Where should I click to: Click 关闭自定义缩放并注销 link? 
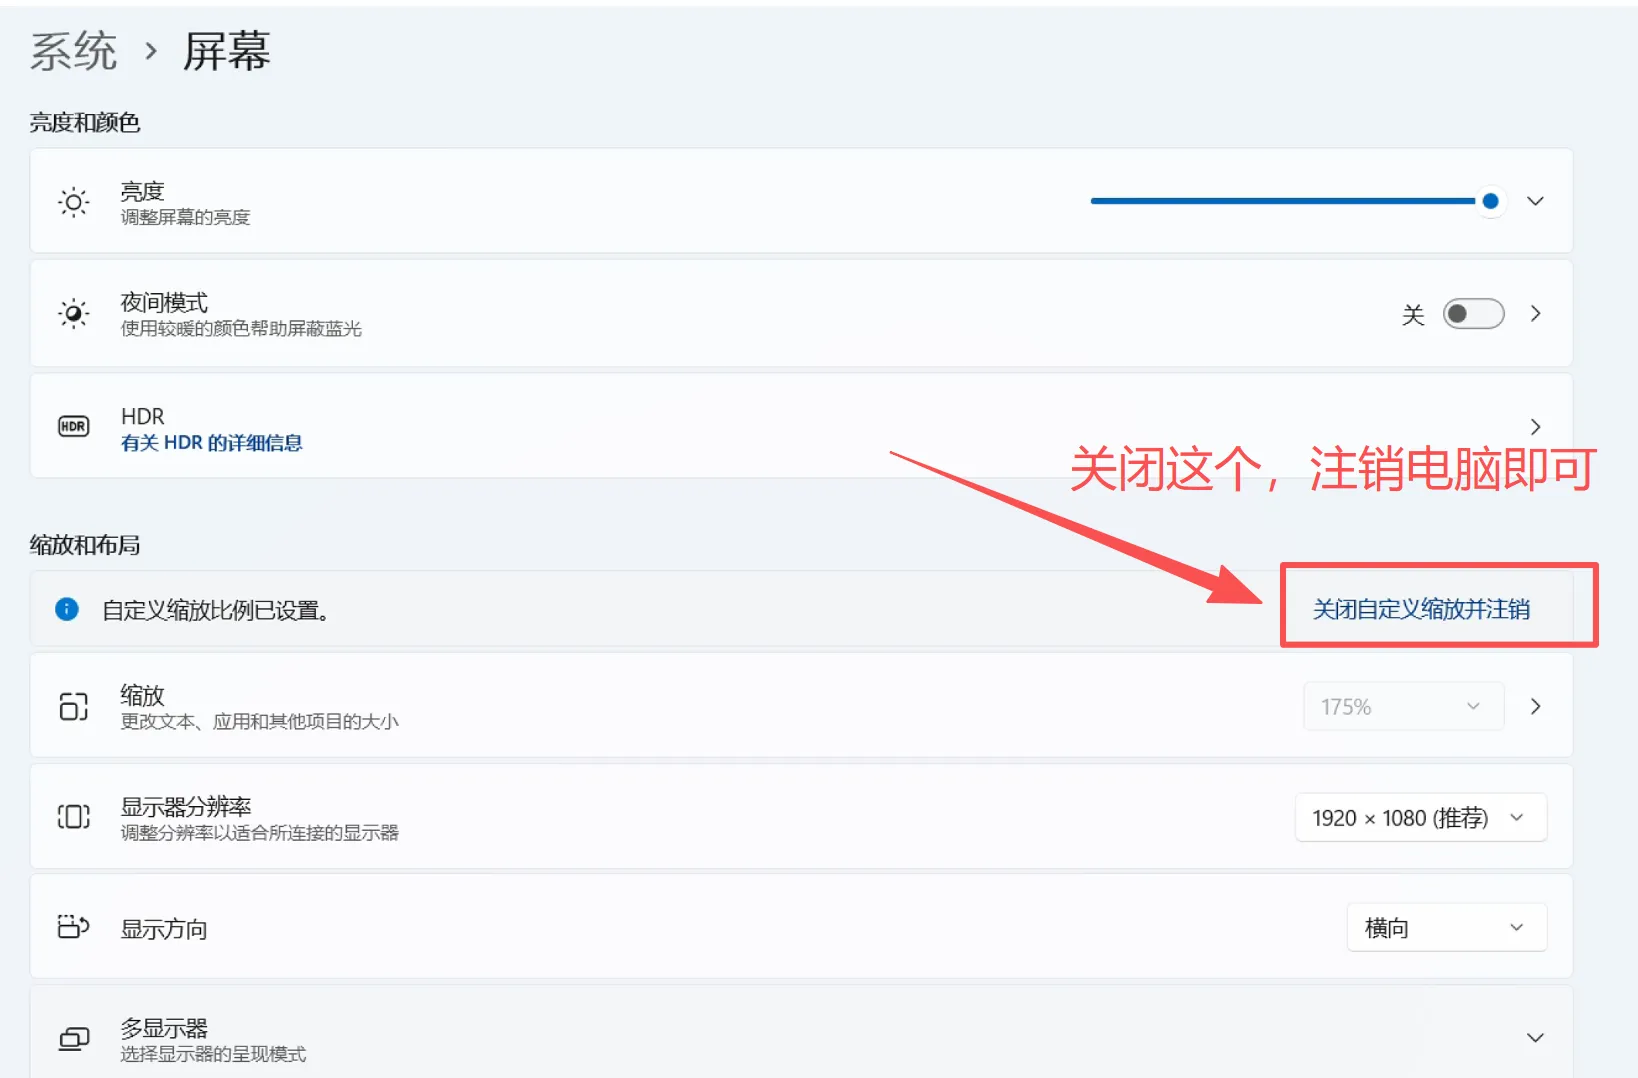[1420, 609]
